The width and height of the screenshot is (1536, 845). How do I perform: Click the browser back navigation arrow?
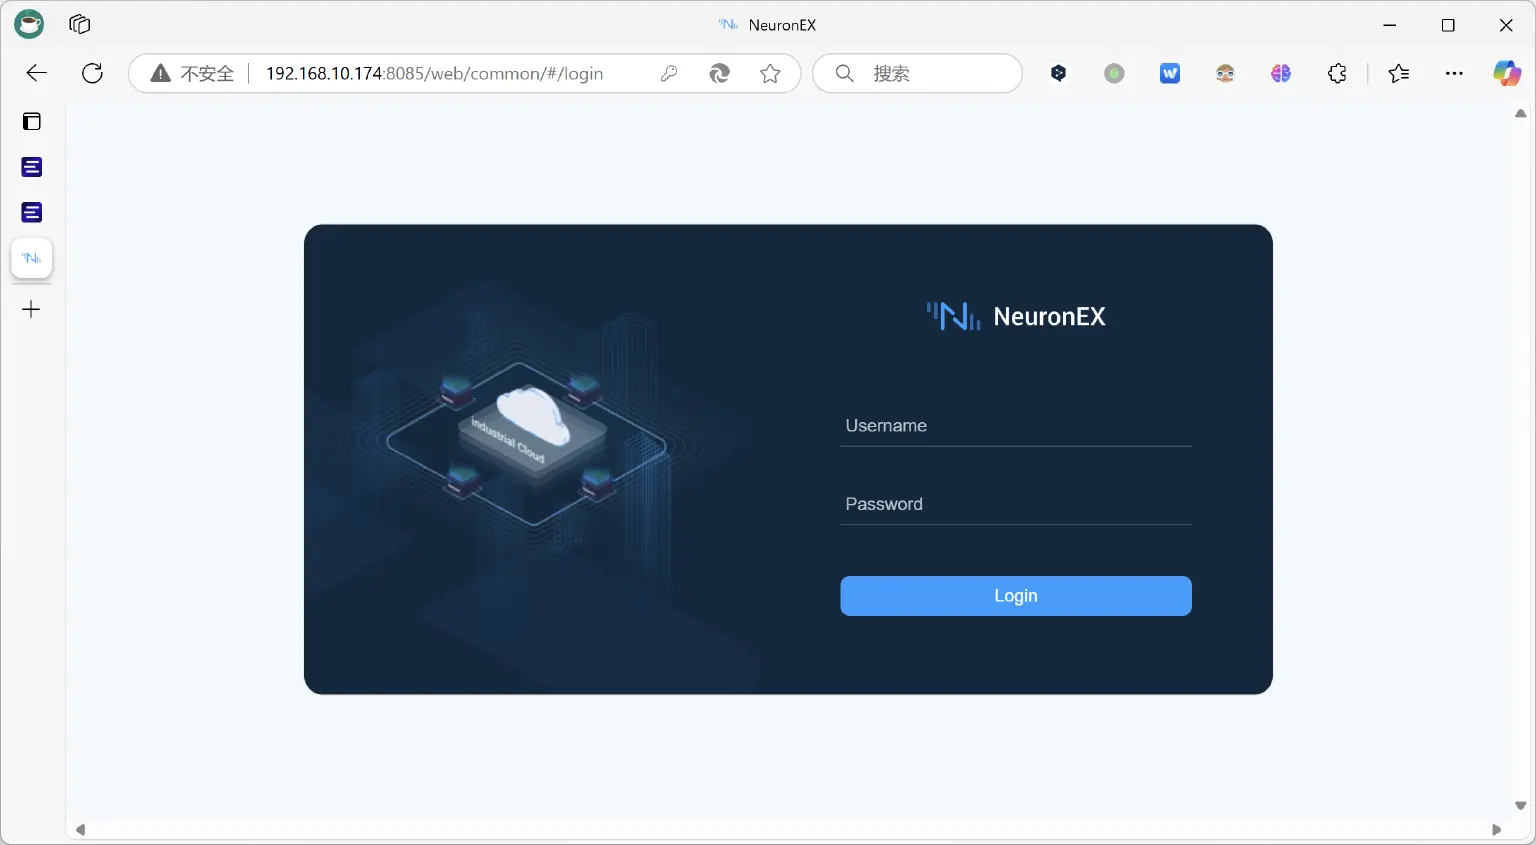click(36, 73)
